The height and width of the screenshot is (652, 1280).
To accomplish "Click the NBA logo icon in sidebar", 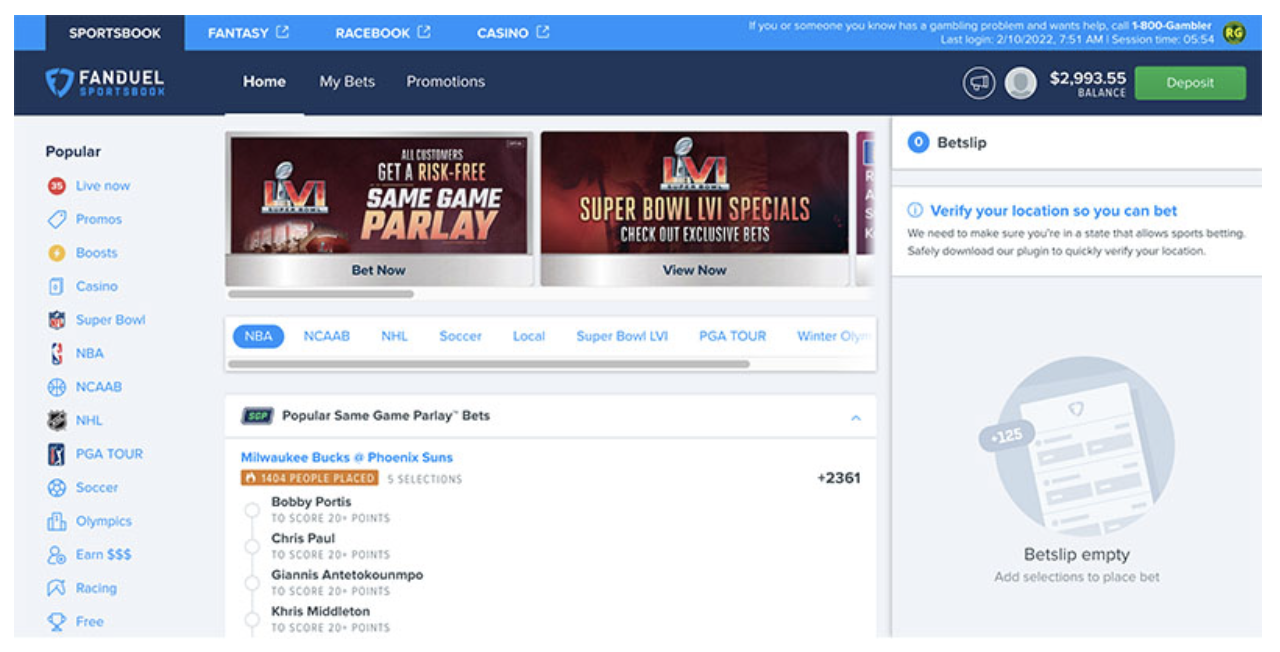I will [x=57, y=353].
